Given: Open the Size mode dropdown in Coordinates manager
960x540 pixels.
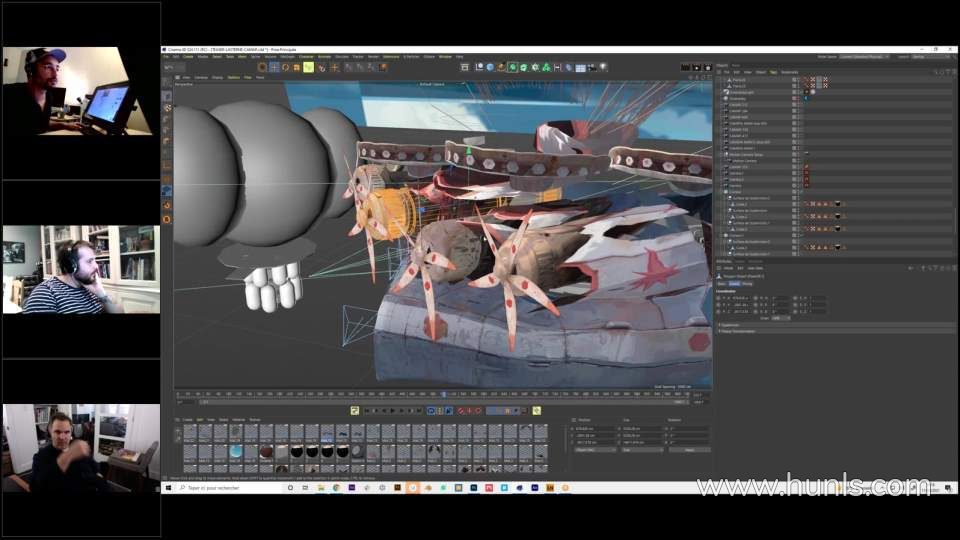Looking at the screenshot, I should point(642,449).
